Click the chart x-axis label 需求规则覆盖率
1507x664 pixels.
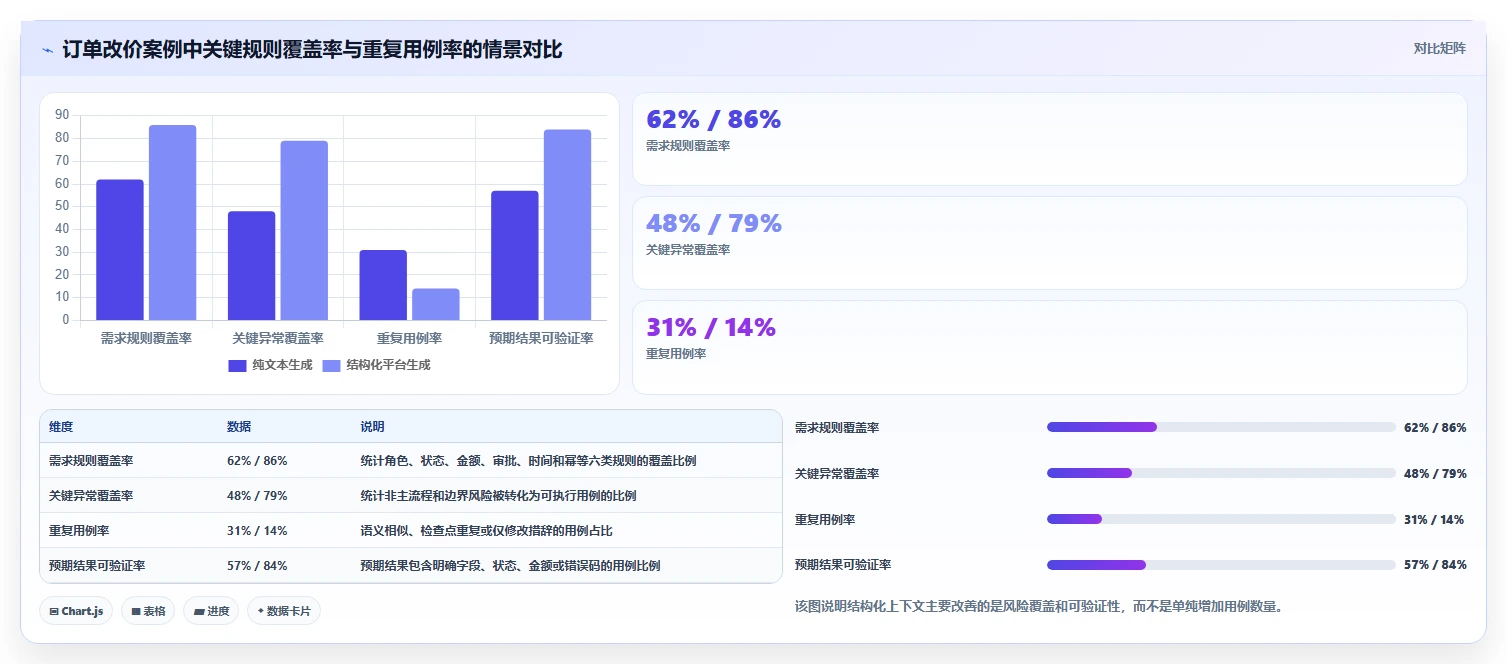[146, 339]
